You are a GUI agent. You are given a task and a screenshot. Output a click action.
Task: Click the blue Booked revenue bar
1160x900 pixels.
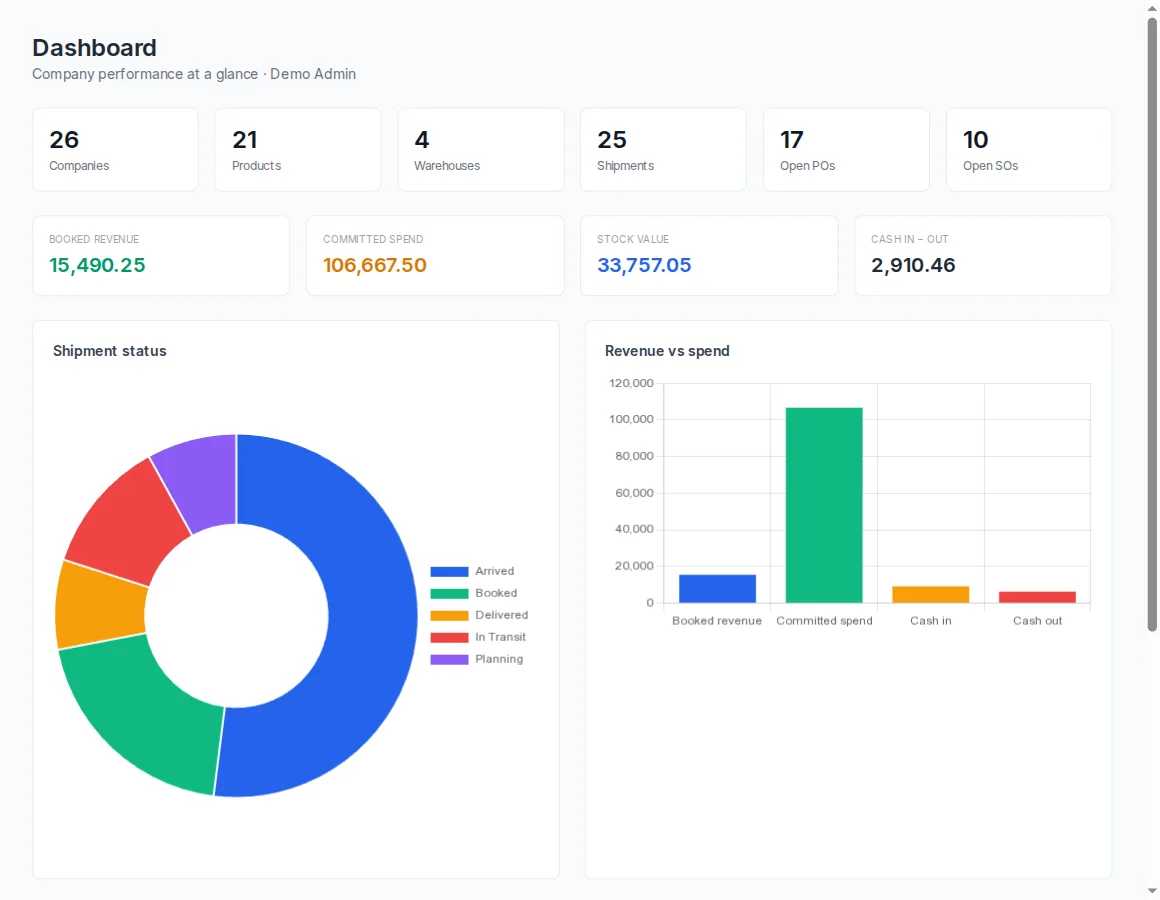coord(718,589)
